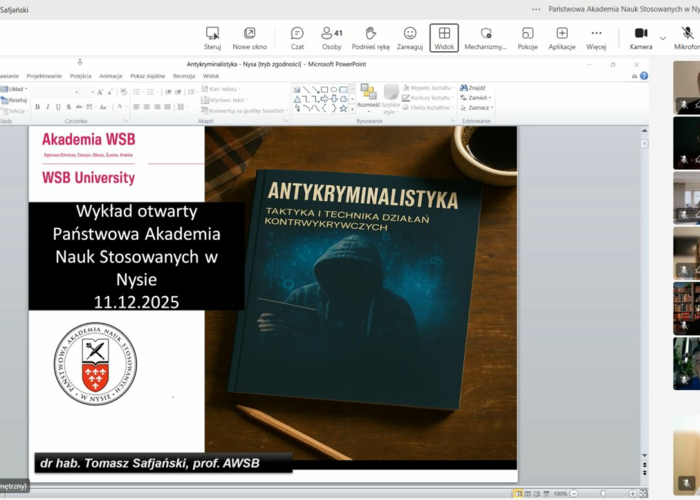The width and height of the screenshot is (700, 500).
Task: Open Kier. tekstu text direction dropdown
Action: [x=221, y=89]
